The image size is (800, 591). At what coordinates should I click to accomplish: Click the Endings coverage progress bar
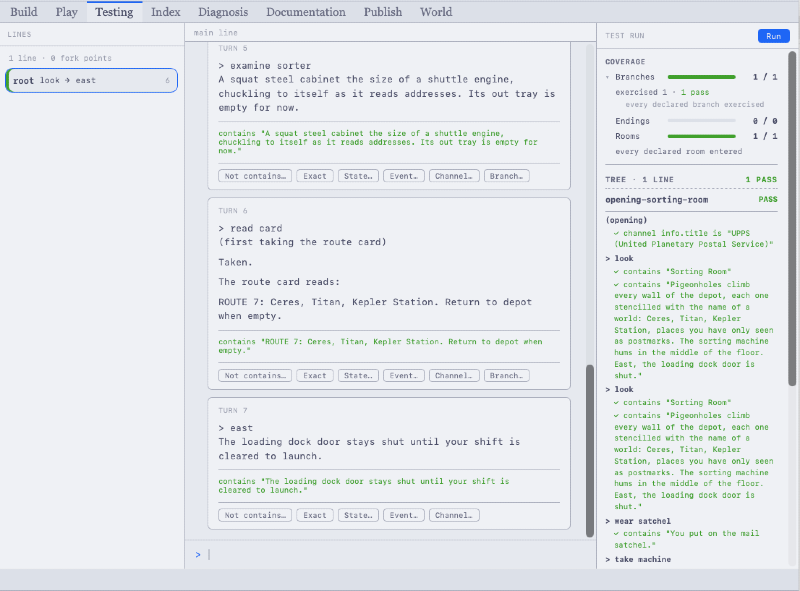702,121
